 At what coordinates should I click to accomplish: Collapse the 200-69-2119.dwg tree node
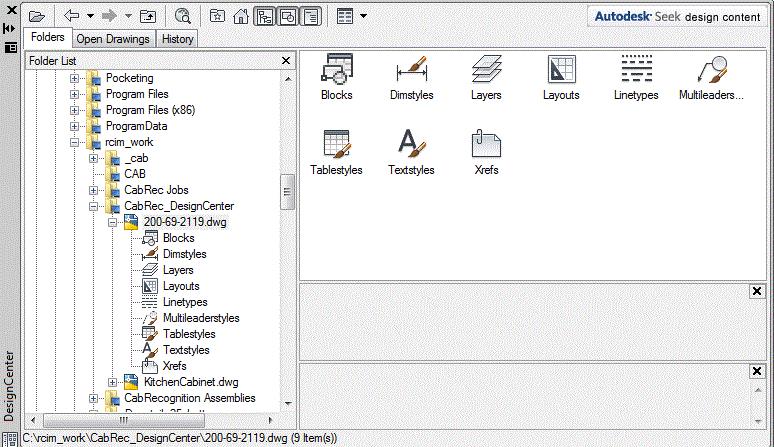tap(112, 222)
